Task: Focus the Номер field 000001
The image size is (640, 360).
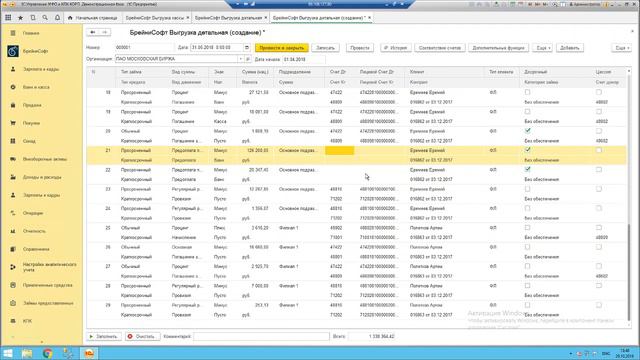Action: (144, 48)
